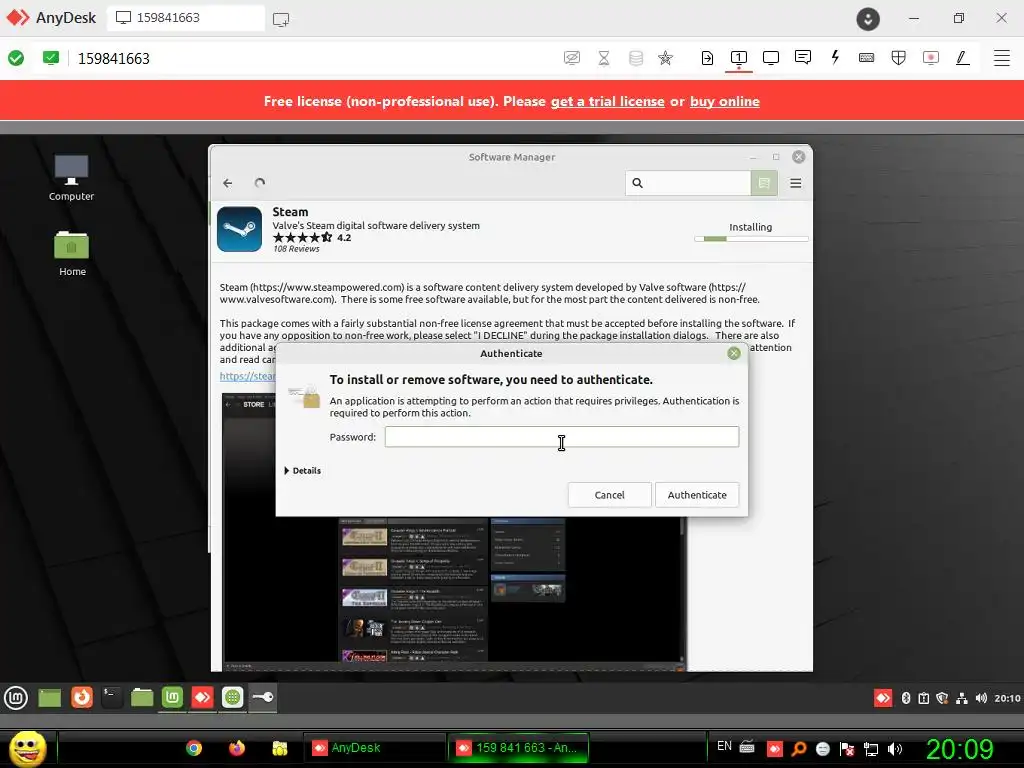Go back in Software Manager
Image resolution: width=1024 pixels, height=768 pixels.
click(x=227, y=184)
